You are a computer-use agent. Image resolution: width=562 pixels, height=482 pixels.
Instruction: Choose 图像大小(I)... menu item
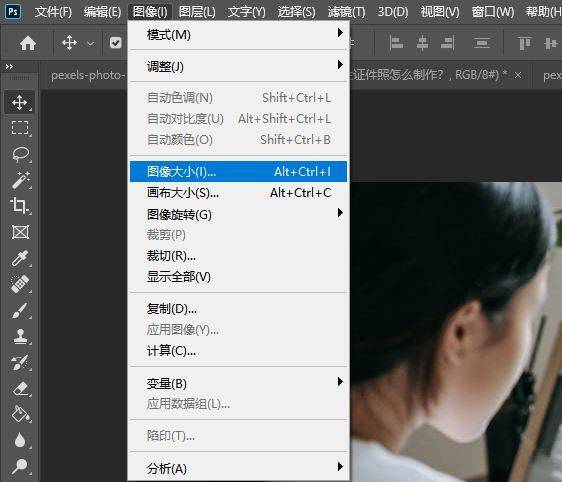238,172
